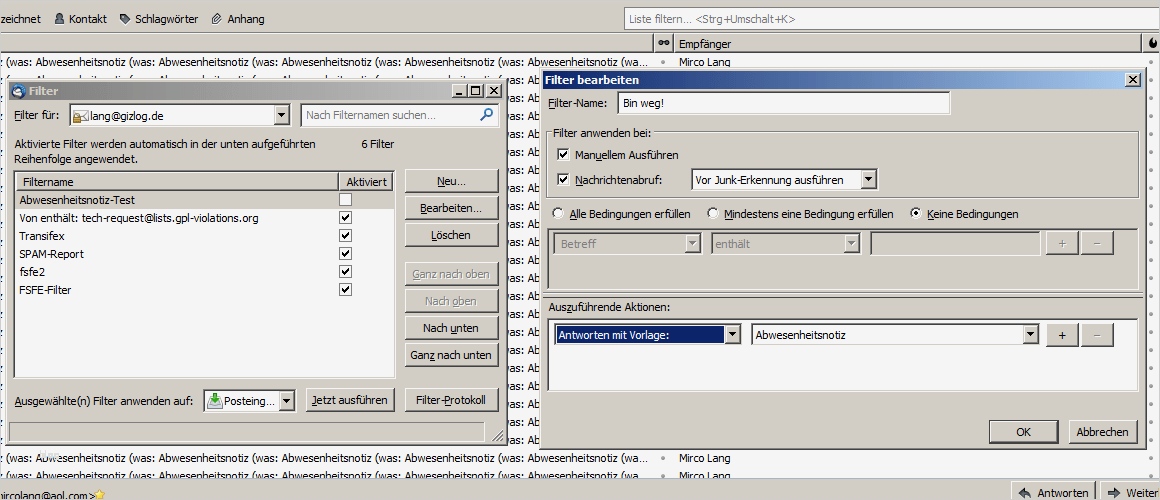This screenshot has width=1160, height=500.
Task: Open the Filter-Protokoll log
Action: [x=451, y=400]
